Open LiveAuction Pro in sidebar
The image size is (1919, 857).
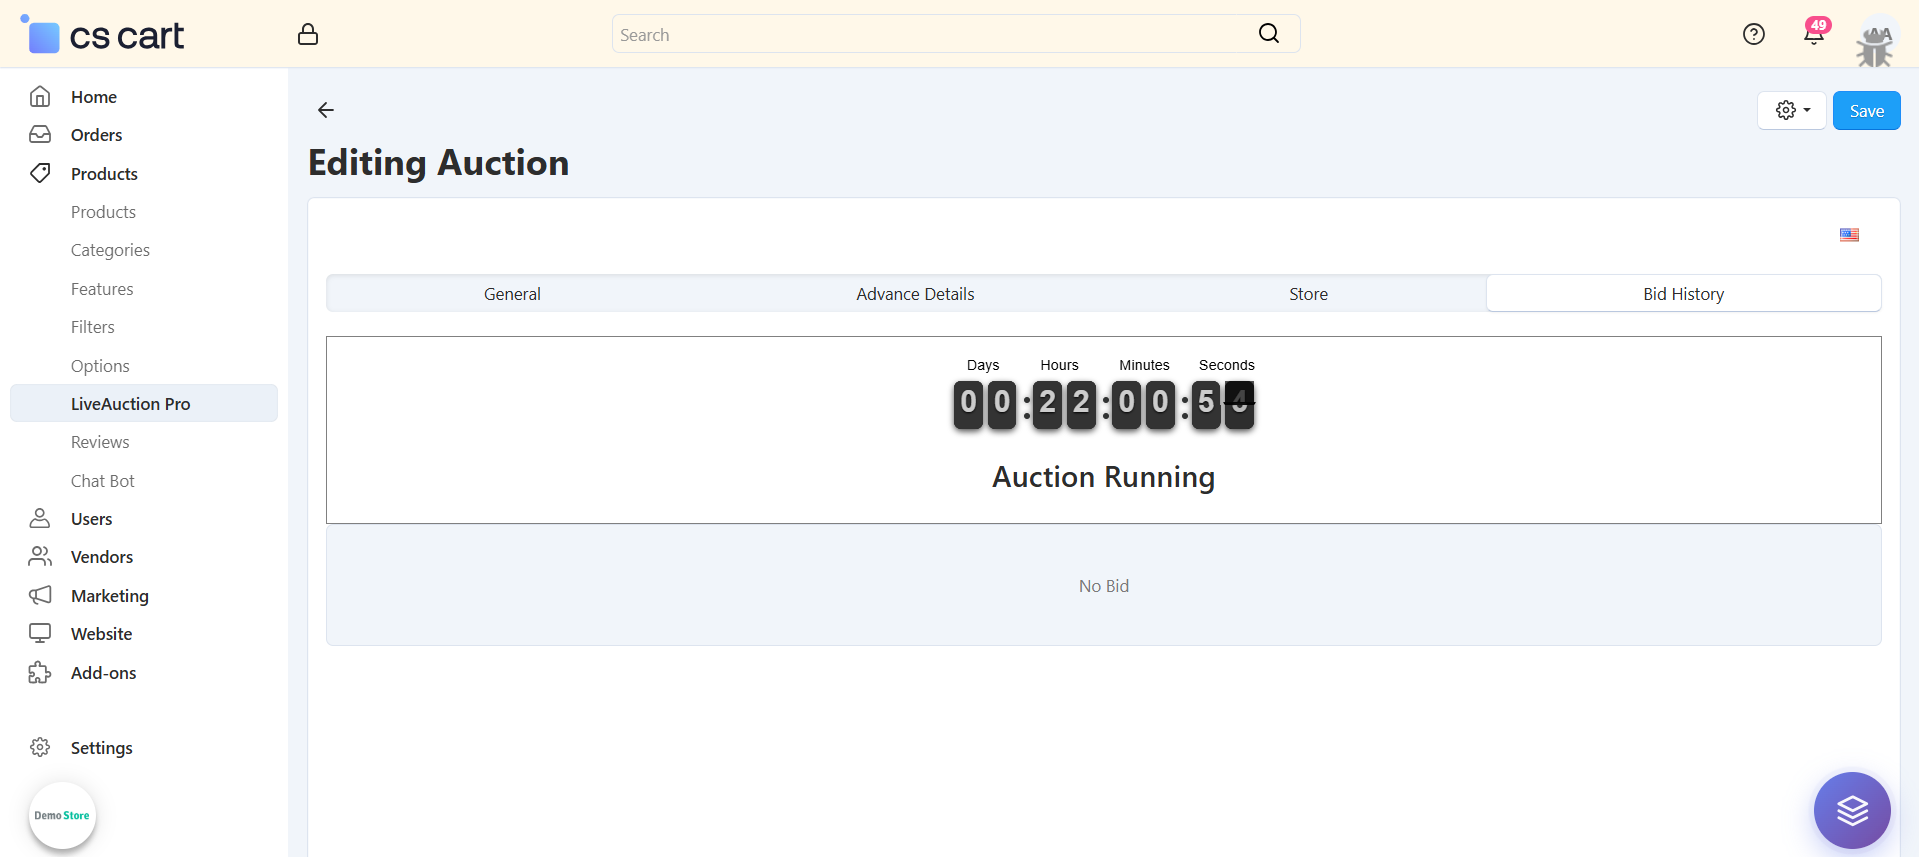click(130, 404)
